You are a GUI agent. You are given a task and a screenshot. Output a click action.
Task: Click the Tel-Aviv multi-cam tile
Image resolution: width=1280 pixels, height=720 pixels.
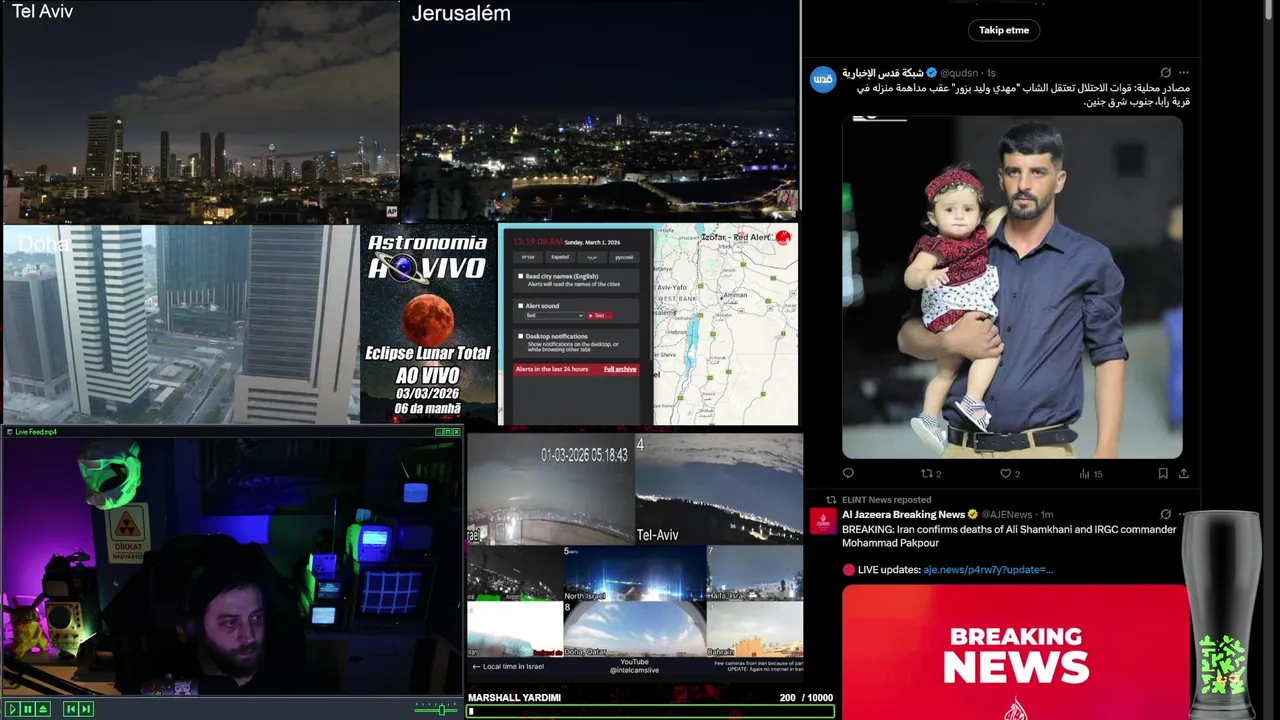coord(719,489)
